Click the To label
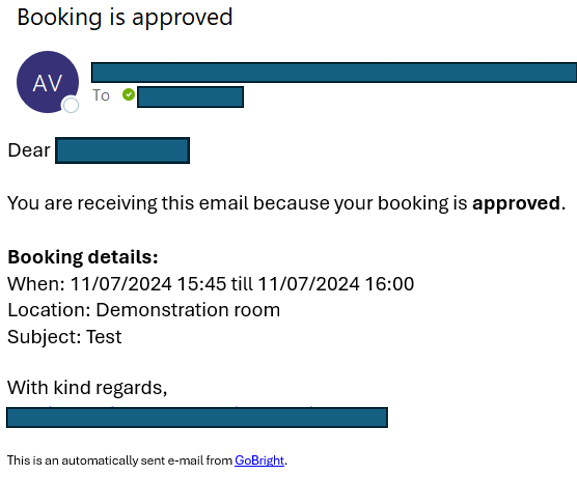The image size is (577, 477). [x=101, y=95]
